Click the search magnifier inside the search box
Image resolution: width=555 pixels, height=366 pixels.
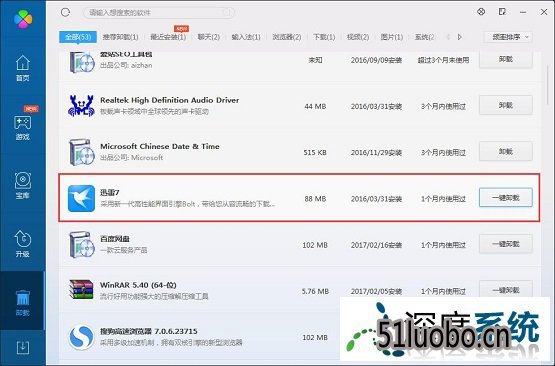point(227,13)
